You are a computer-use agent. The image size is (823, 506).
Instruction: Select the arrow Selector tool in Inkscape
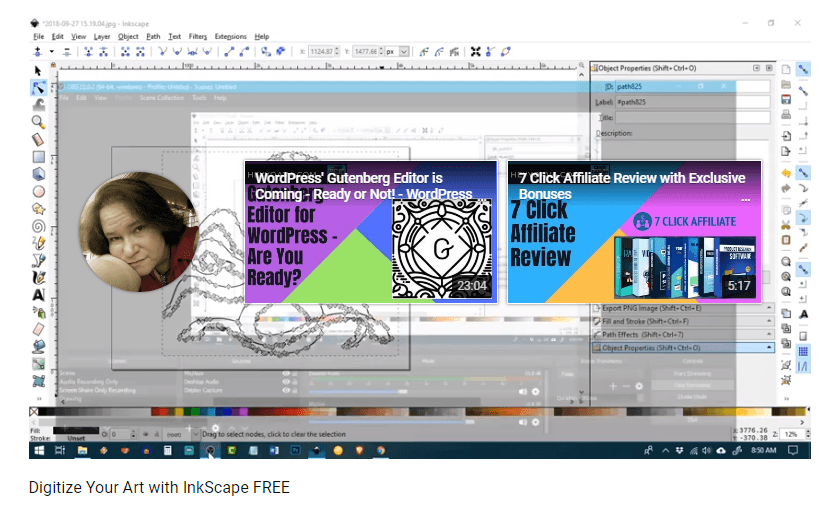(38, 71)
